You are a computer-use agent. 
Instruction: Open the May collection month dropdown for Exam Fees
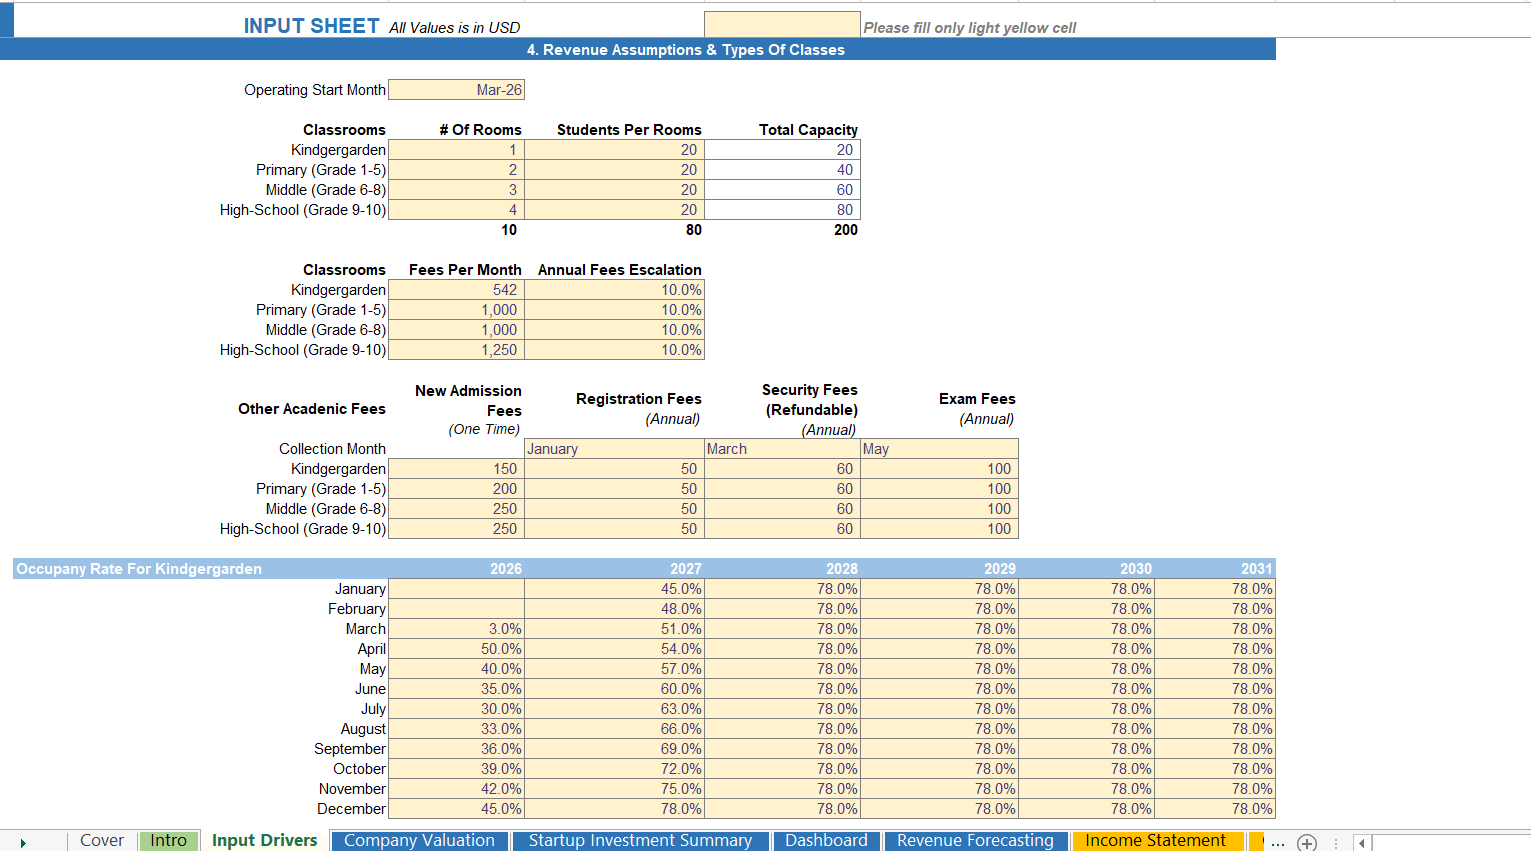point(939,448)
